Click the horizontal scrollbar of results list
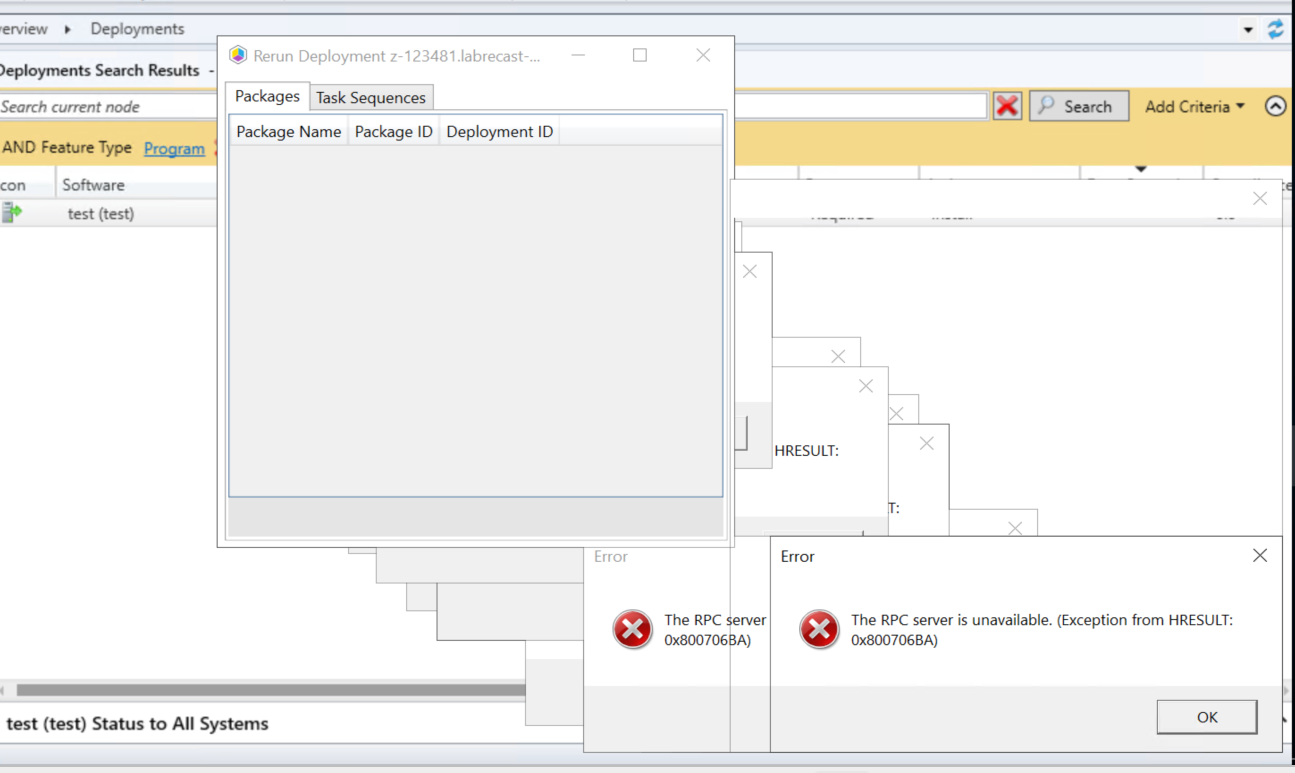 click(x=270, y=690)
